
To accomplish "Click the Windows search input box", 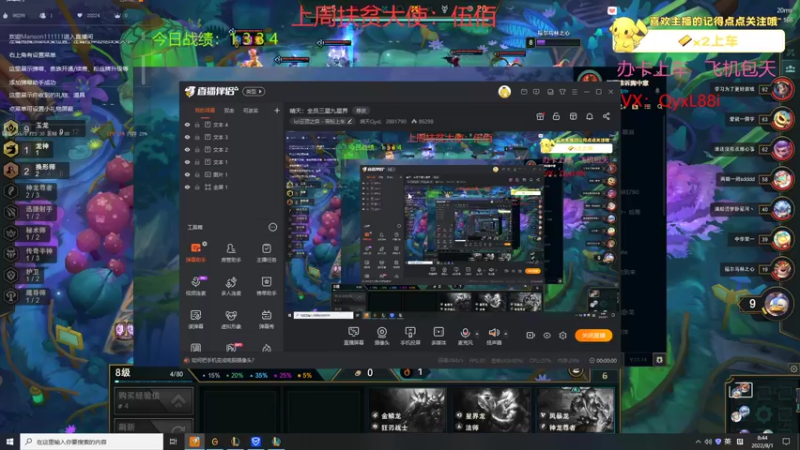I will 92,442.
